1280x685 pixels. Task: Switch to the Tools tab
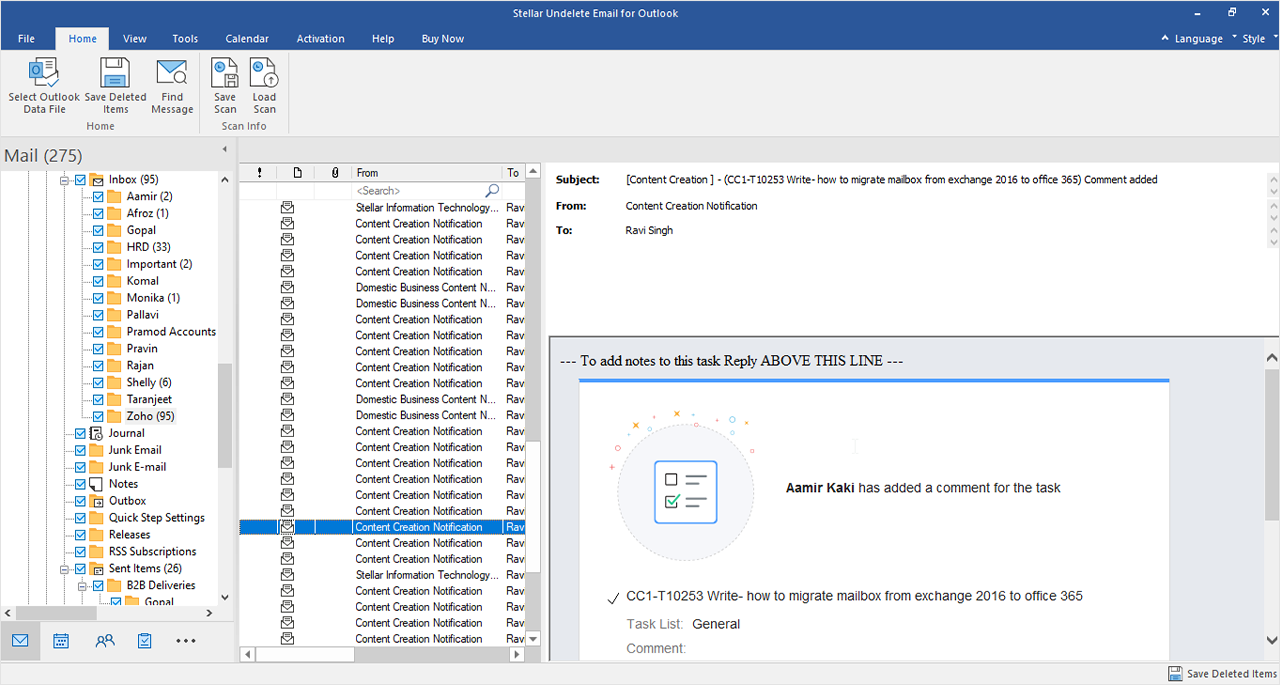point(185,39)
